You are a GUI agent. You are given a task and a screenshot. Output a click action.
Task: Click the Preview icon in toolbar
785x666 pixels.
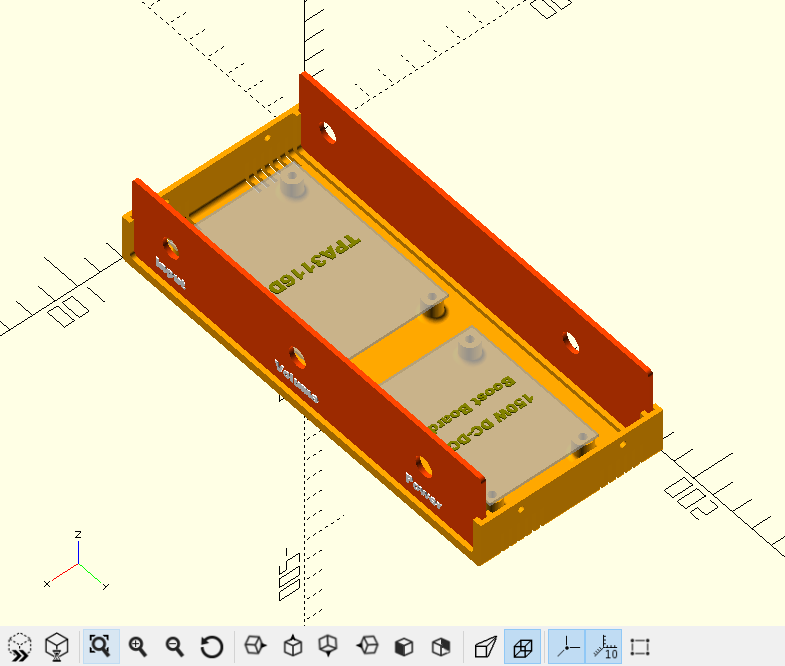(20, 646)
